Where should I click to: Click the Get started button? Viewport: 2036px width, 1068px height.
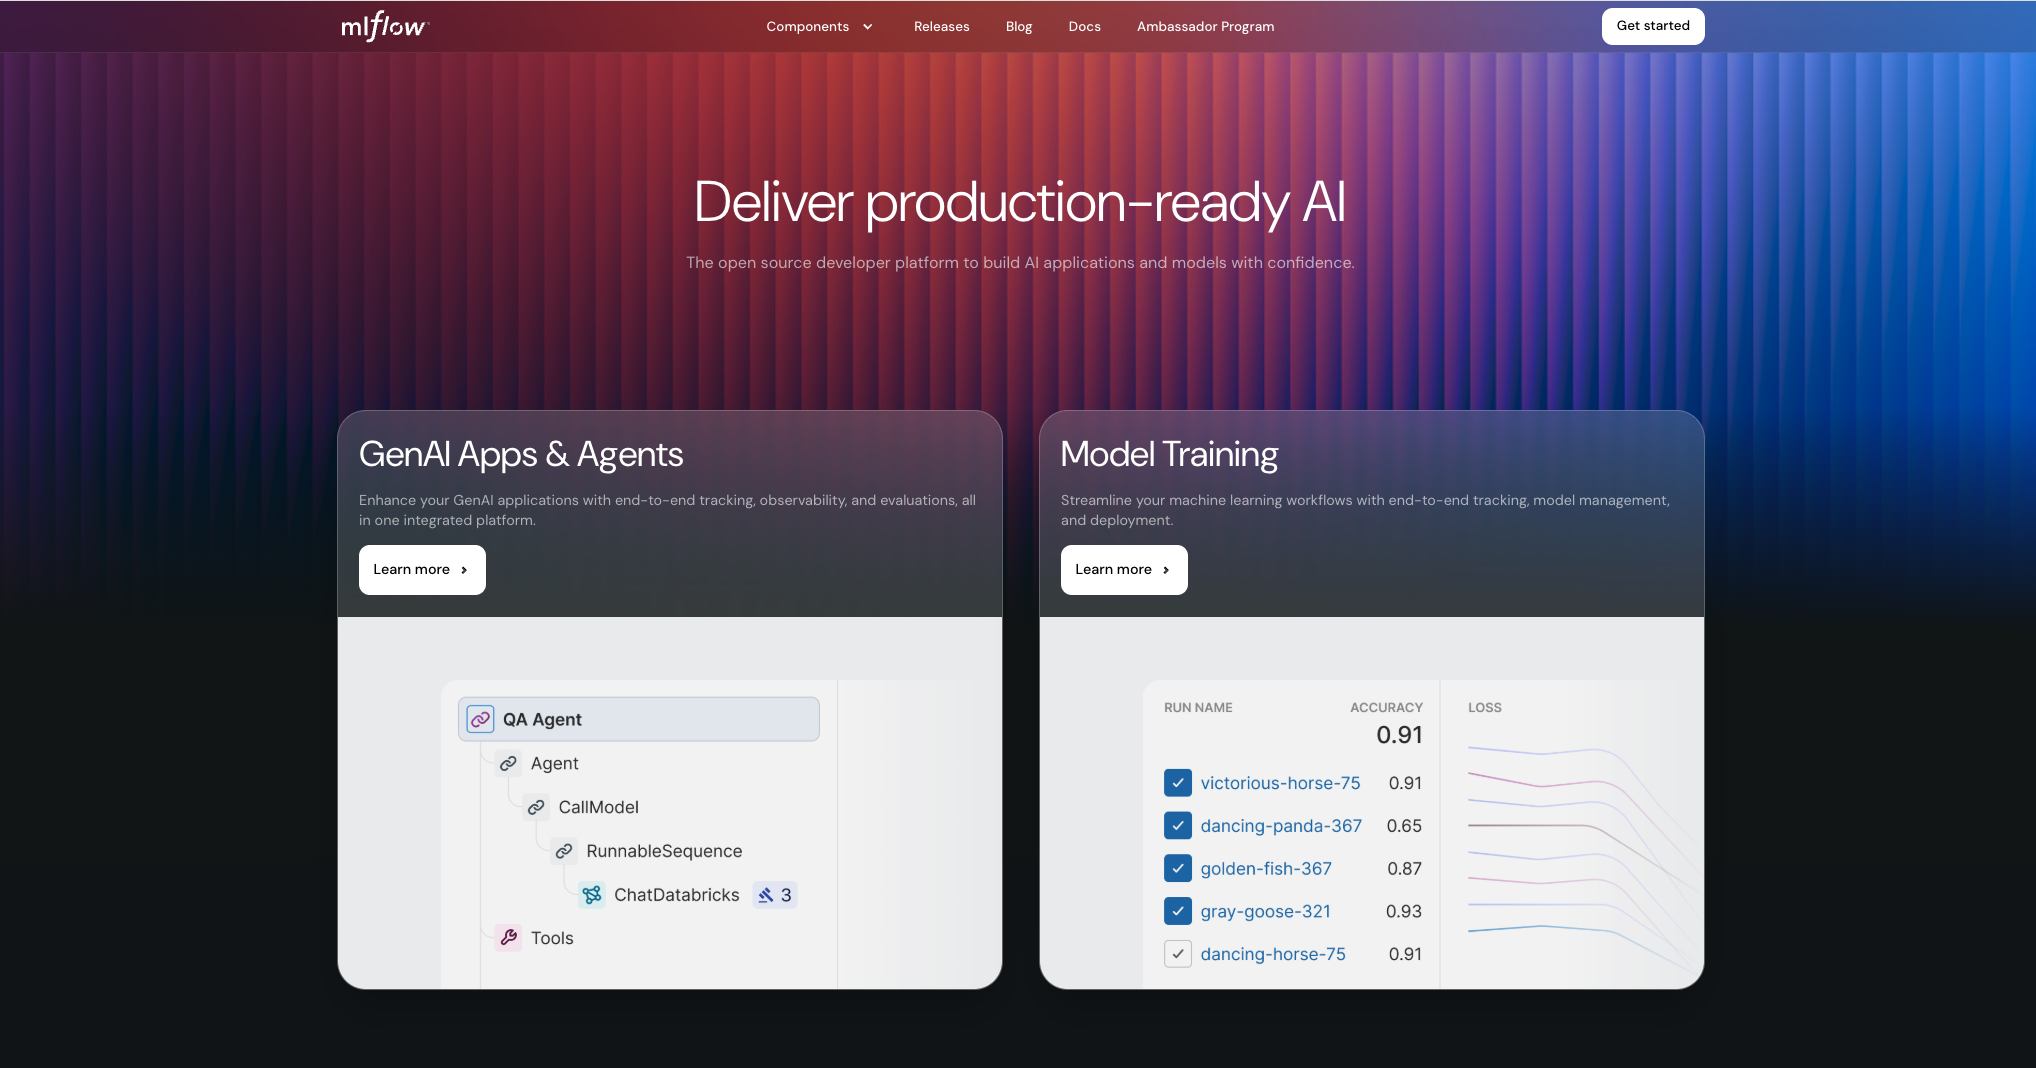(1652, 26)
